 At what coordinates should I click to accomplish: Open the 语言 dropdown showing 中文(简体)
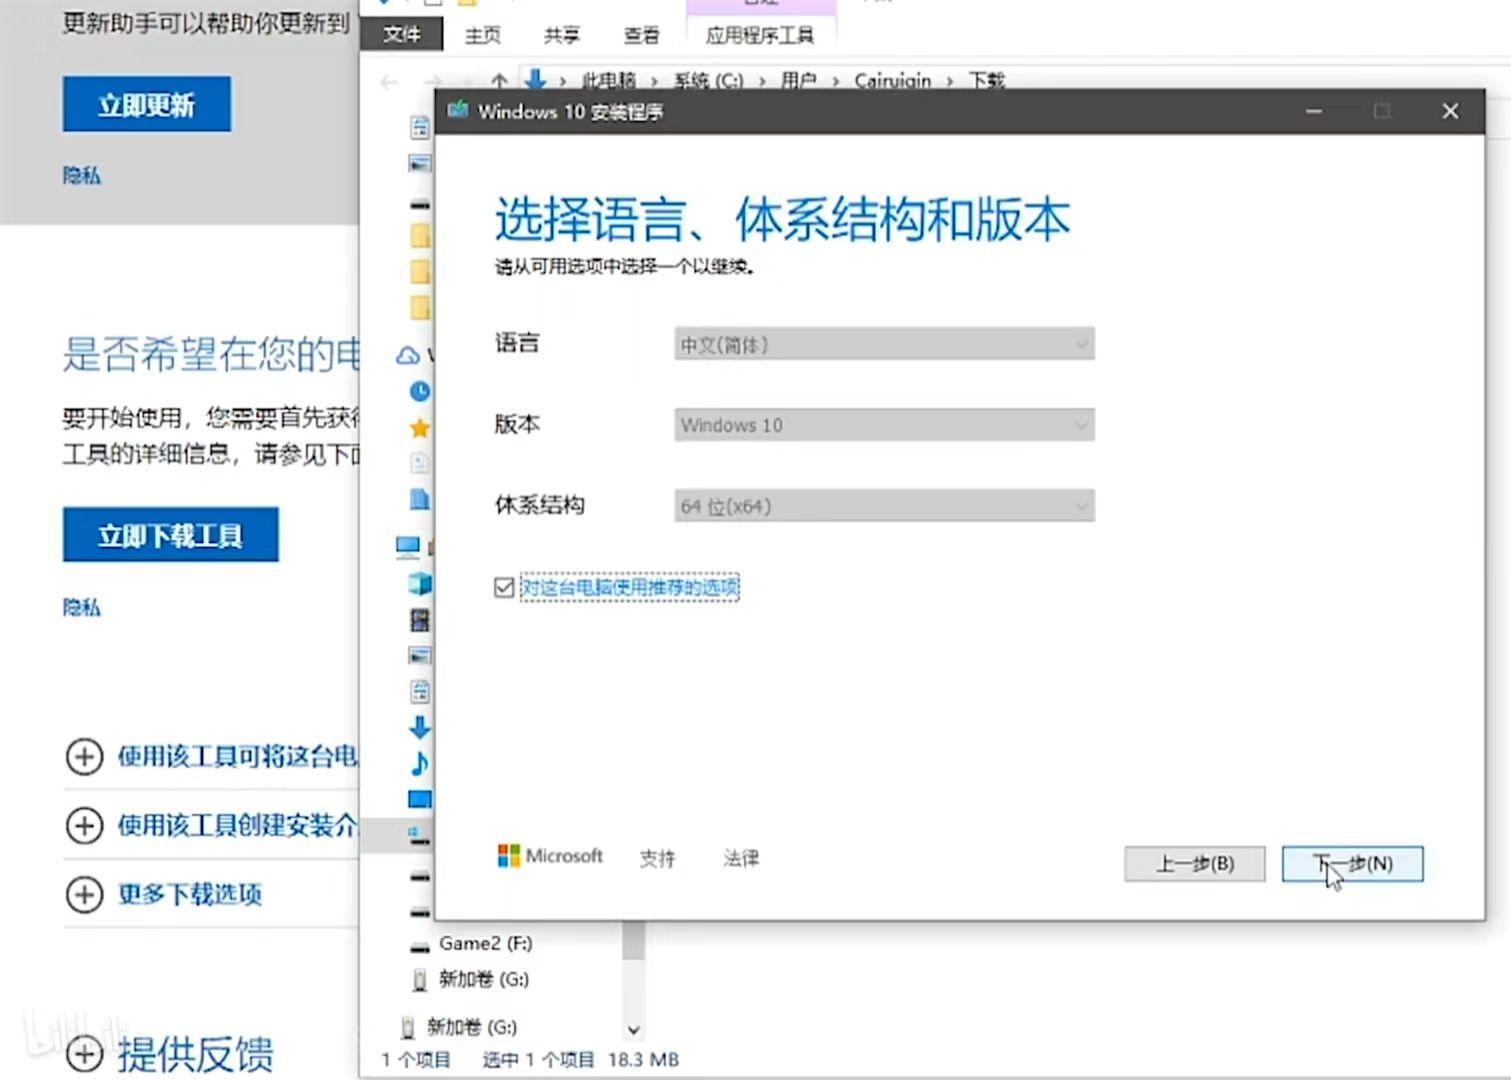(x=884, y=345)
